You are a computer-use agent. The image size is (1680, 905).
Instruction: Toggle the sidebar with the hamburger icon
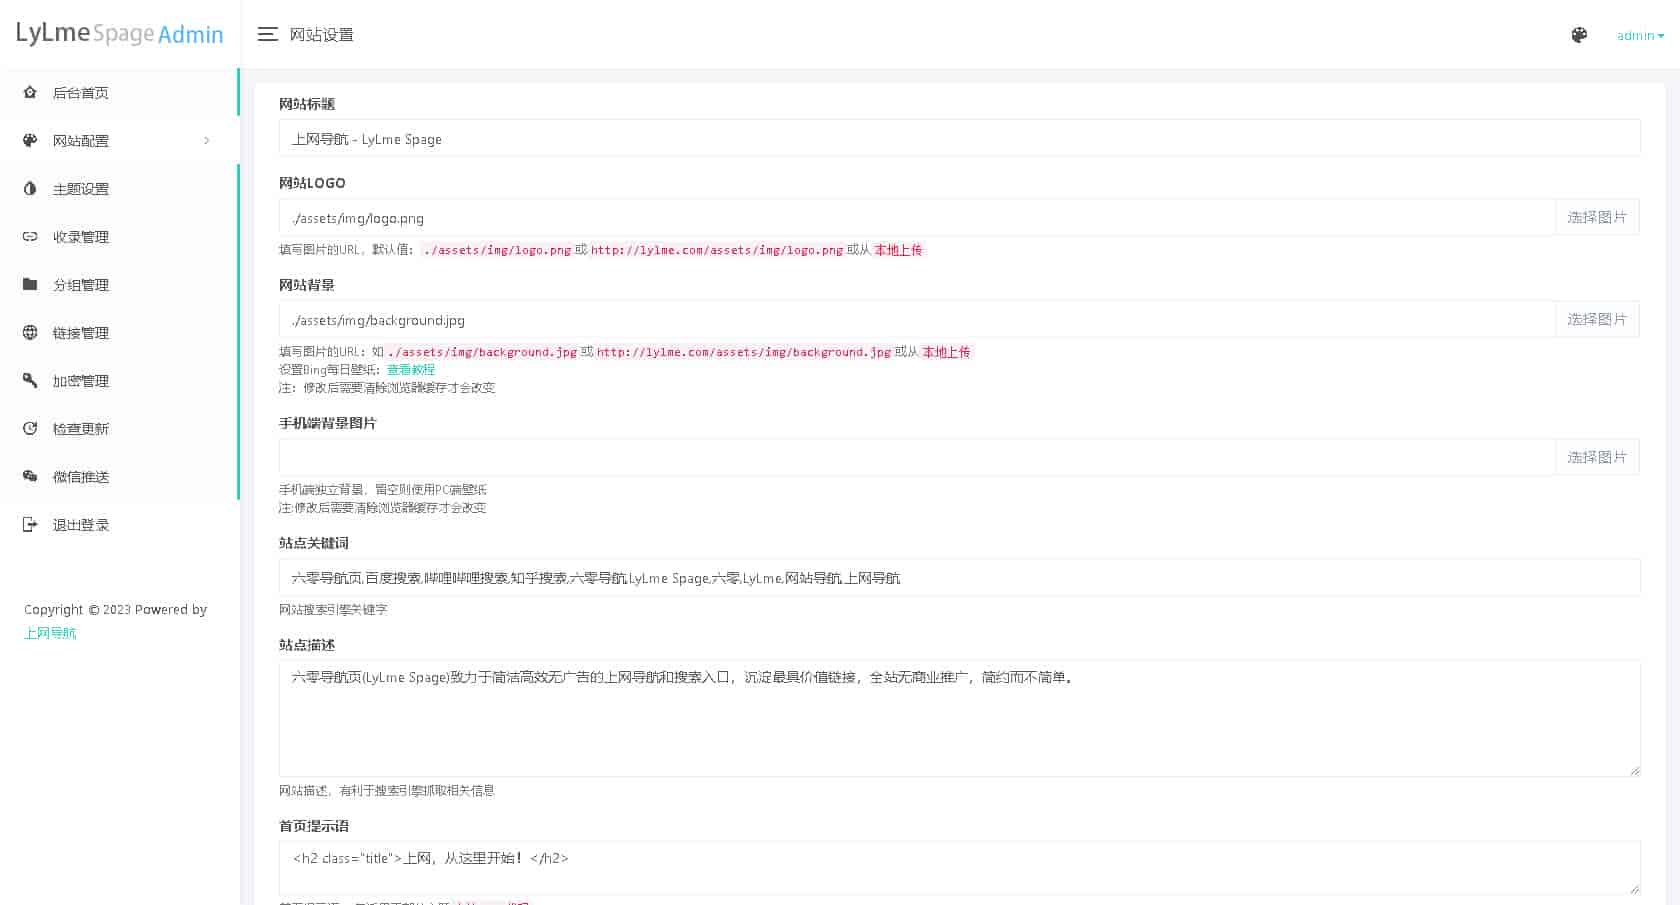coord(267,35)
